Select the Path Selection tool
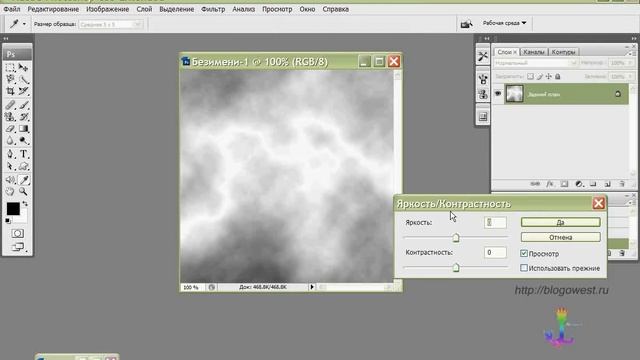This screenshot has height=360, width=640. coord(10,166)
